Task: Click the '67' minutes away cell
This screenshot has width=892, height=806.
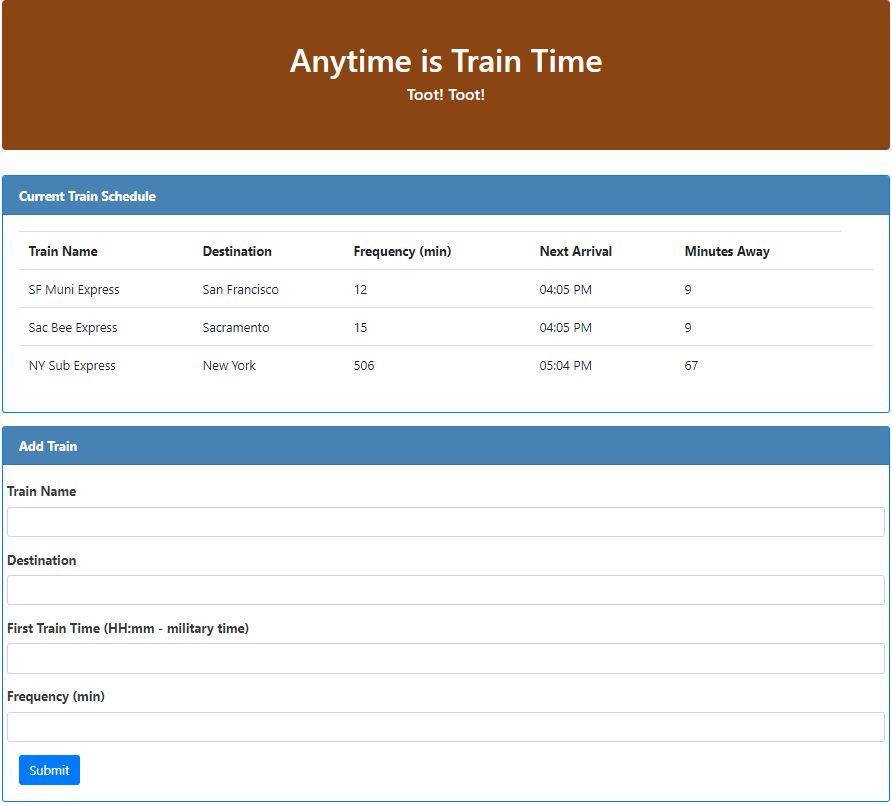Action: tap(691, 365)
